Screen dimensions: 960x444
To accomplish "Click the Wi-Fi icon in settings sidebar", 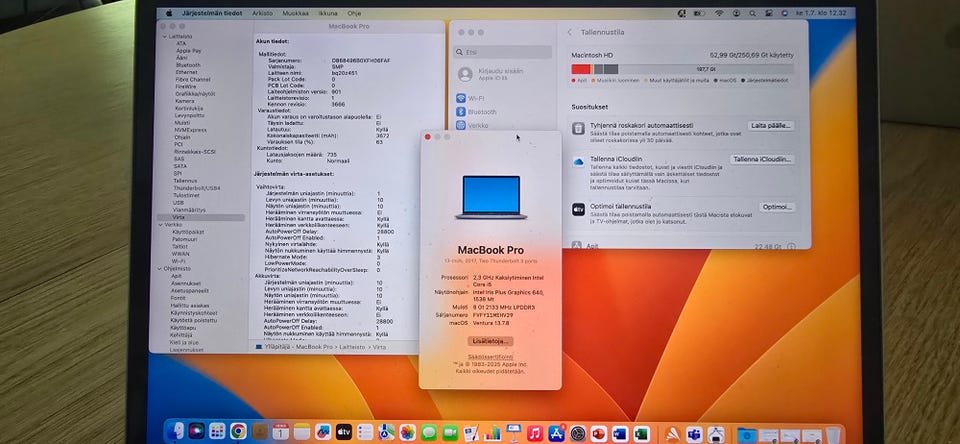I will tap(461, 98).
